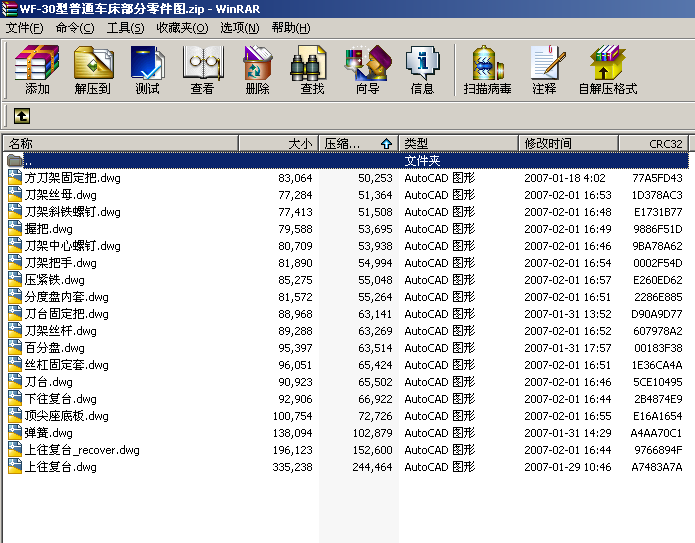Select file 刀架把手.dwg
The width and height of the screenshot is (695, 543).
[x=60, y=262]
